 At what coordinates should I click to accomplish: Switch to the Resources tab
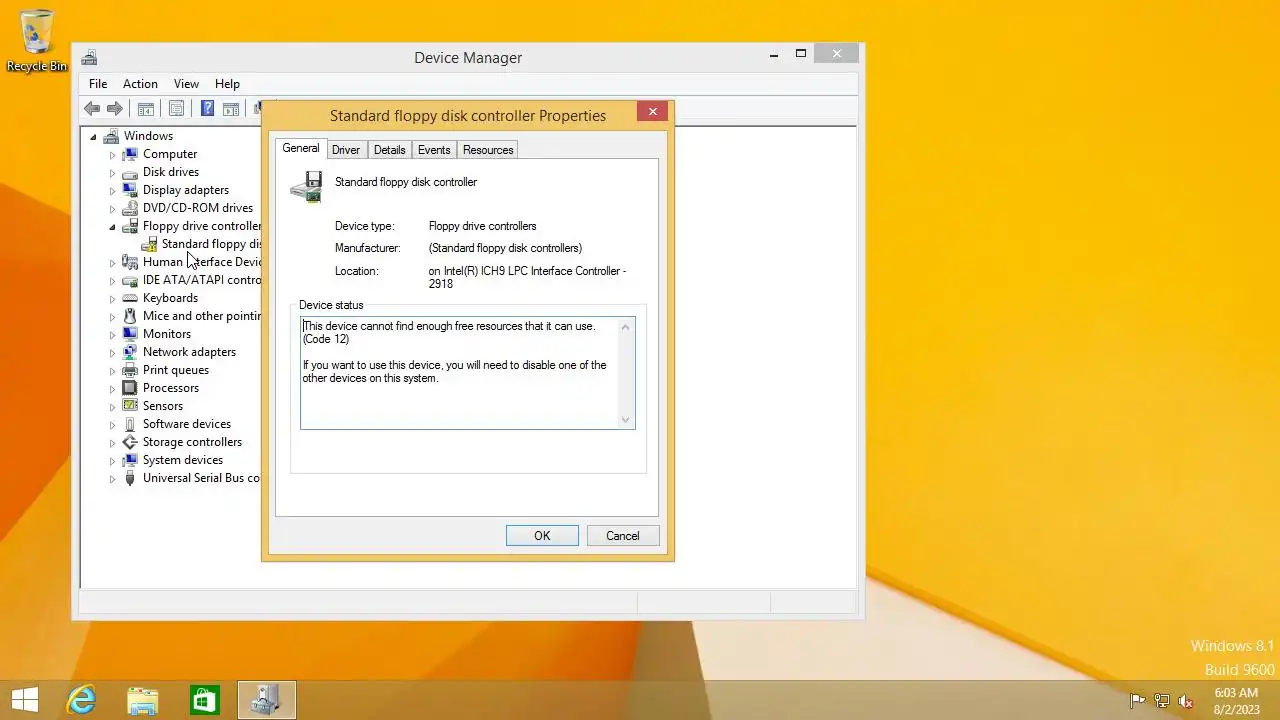click(x=488, y=150)
